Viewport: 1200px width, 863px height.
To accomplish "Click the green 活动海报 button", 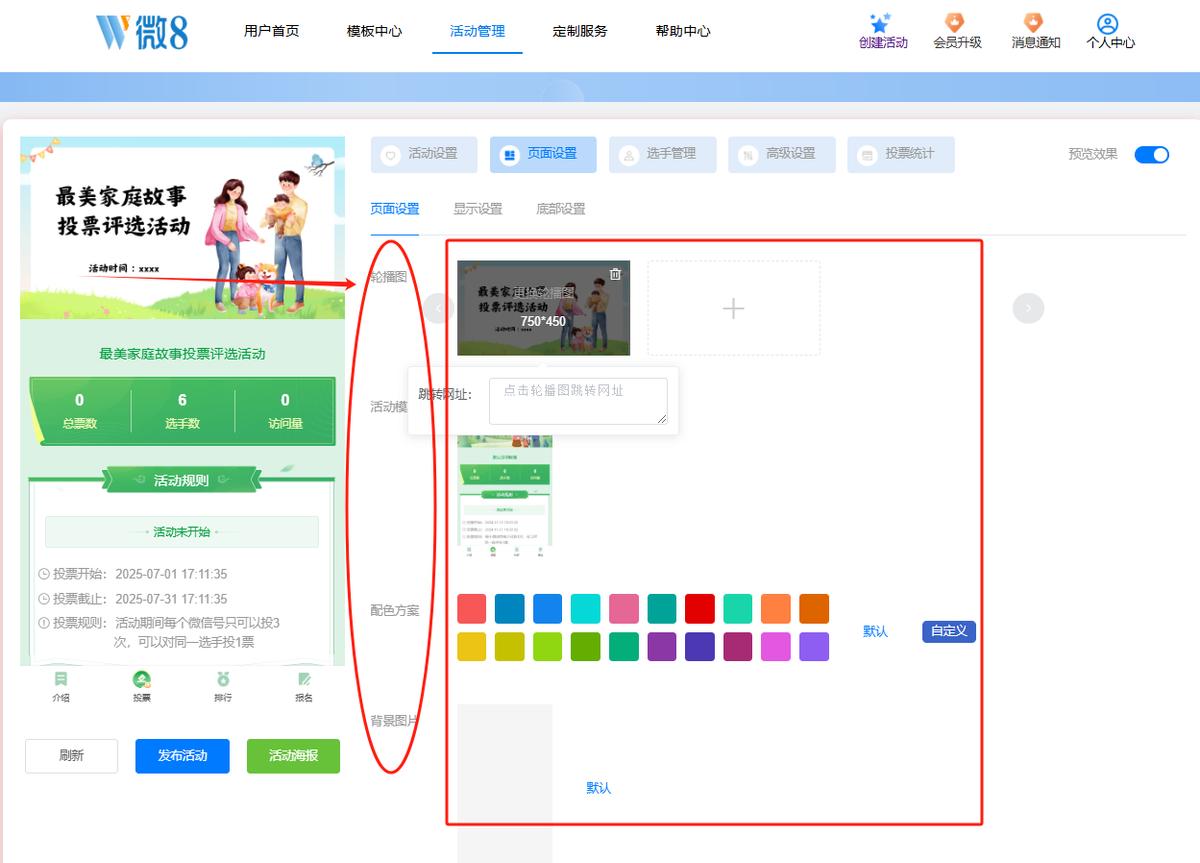I will pyautogui.click(x=293, y=756).
